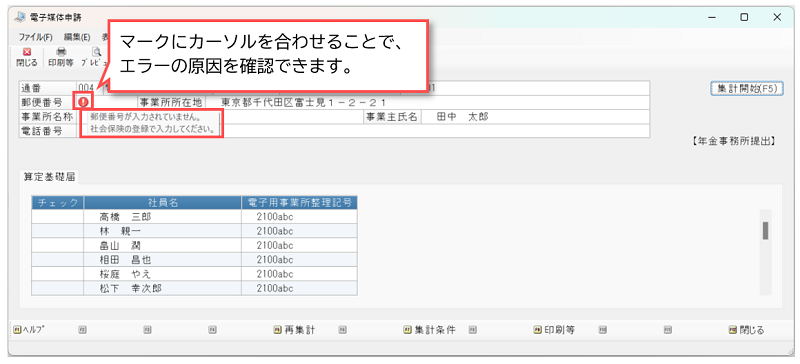Tick the チェック cell for 松下 幸次郎

(58, 288)
